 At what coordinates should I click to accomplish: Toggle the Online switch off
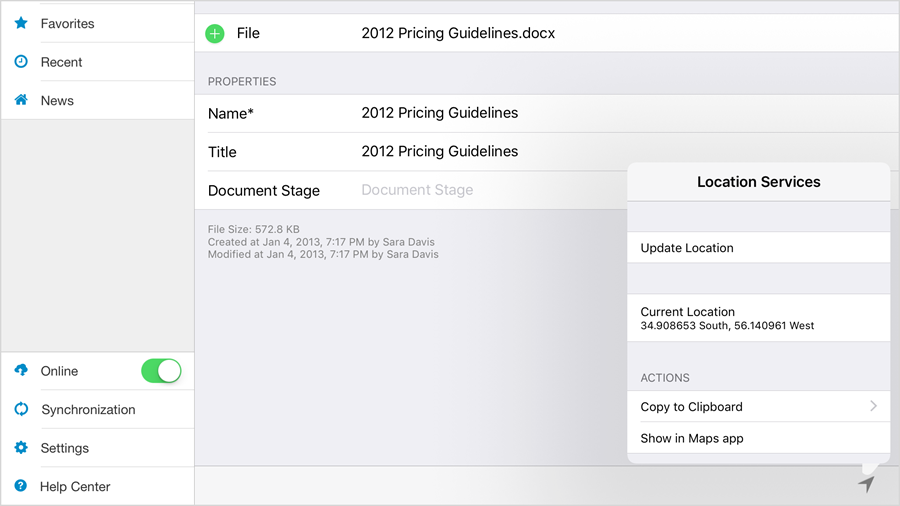point(161,371)
